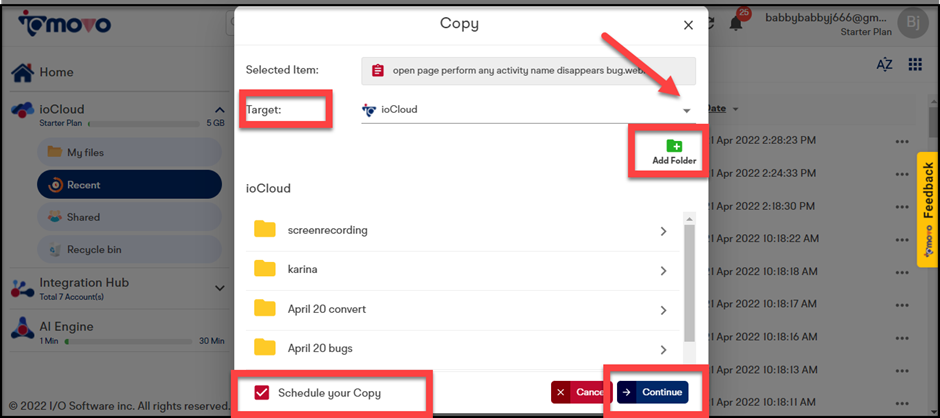Click the Selected Item file name field
940x418 pixels.
pyautogui.click(x=529, y=71)
